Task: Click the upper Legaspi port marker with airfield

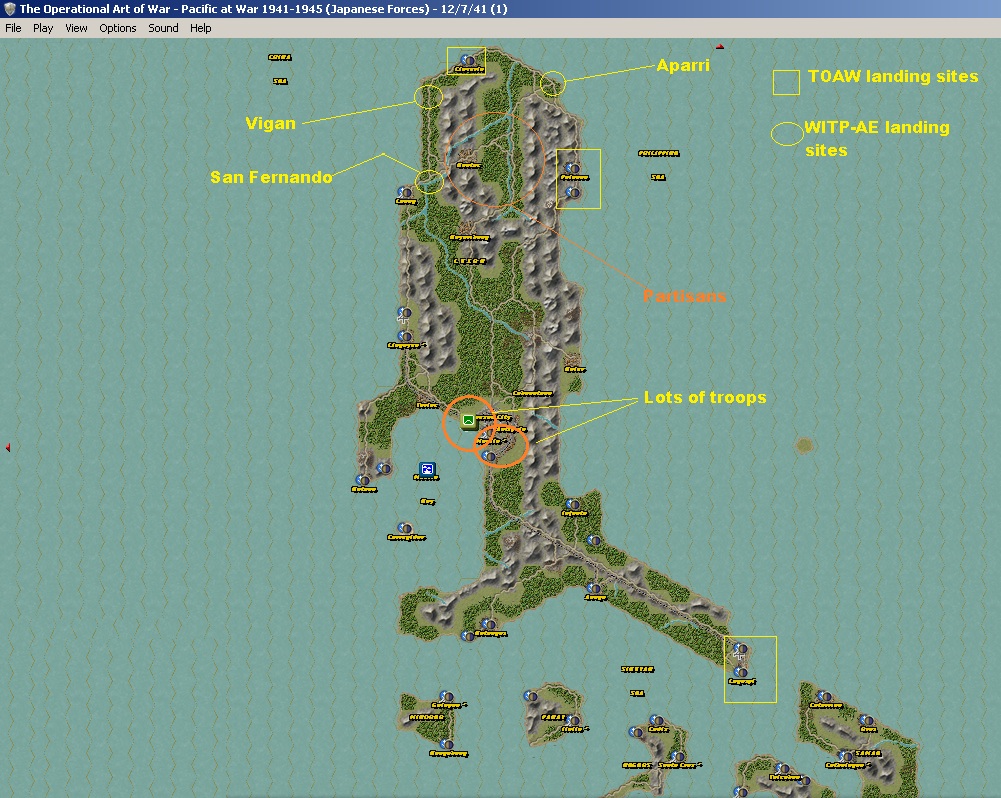Action: tap(741, 649)
